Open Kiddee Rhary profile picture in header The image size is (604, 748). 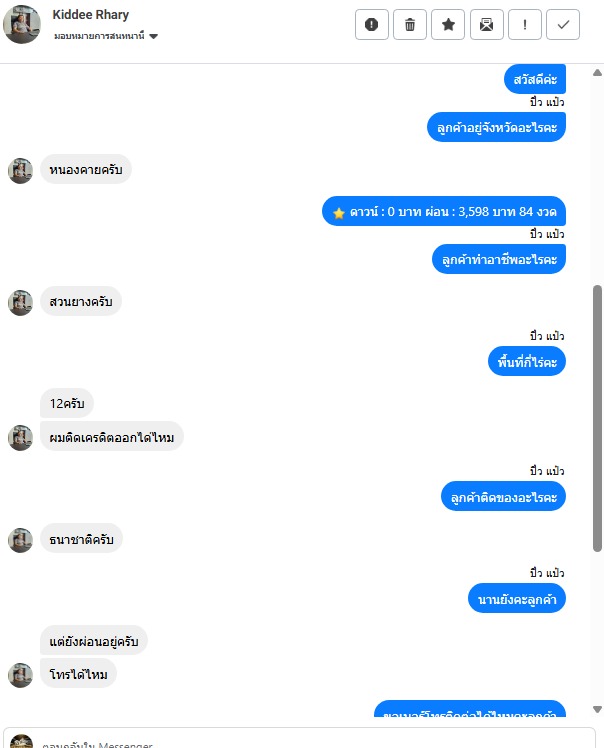[22, 24]
